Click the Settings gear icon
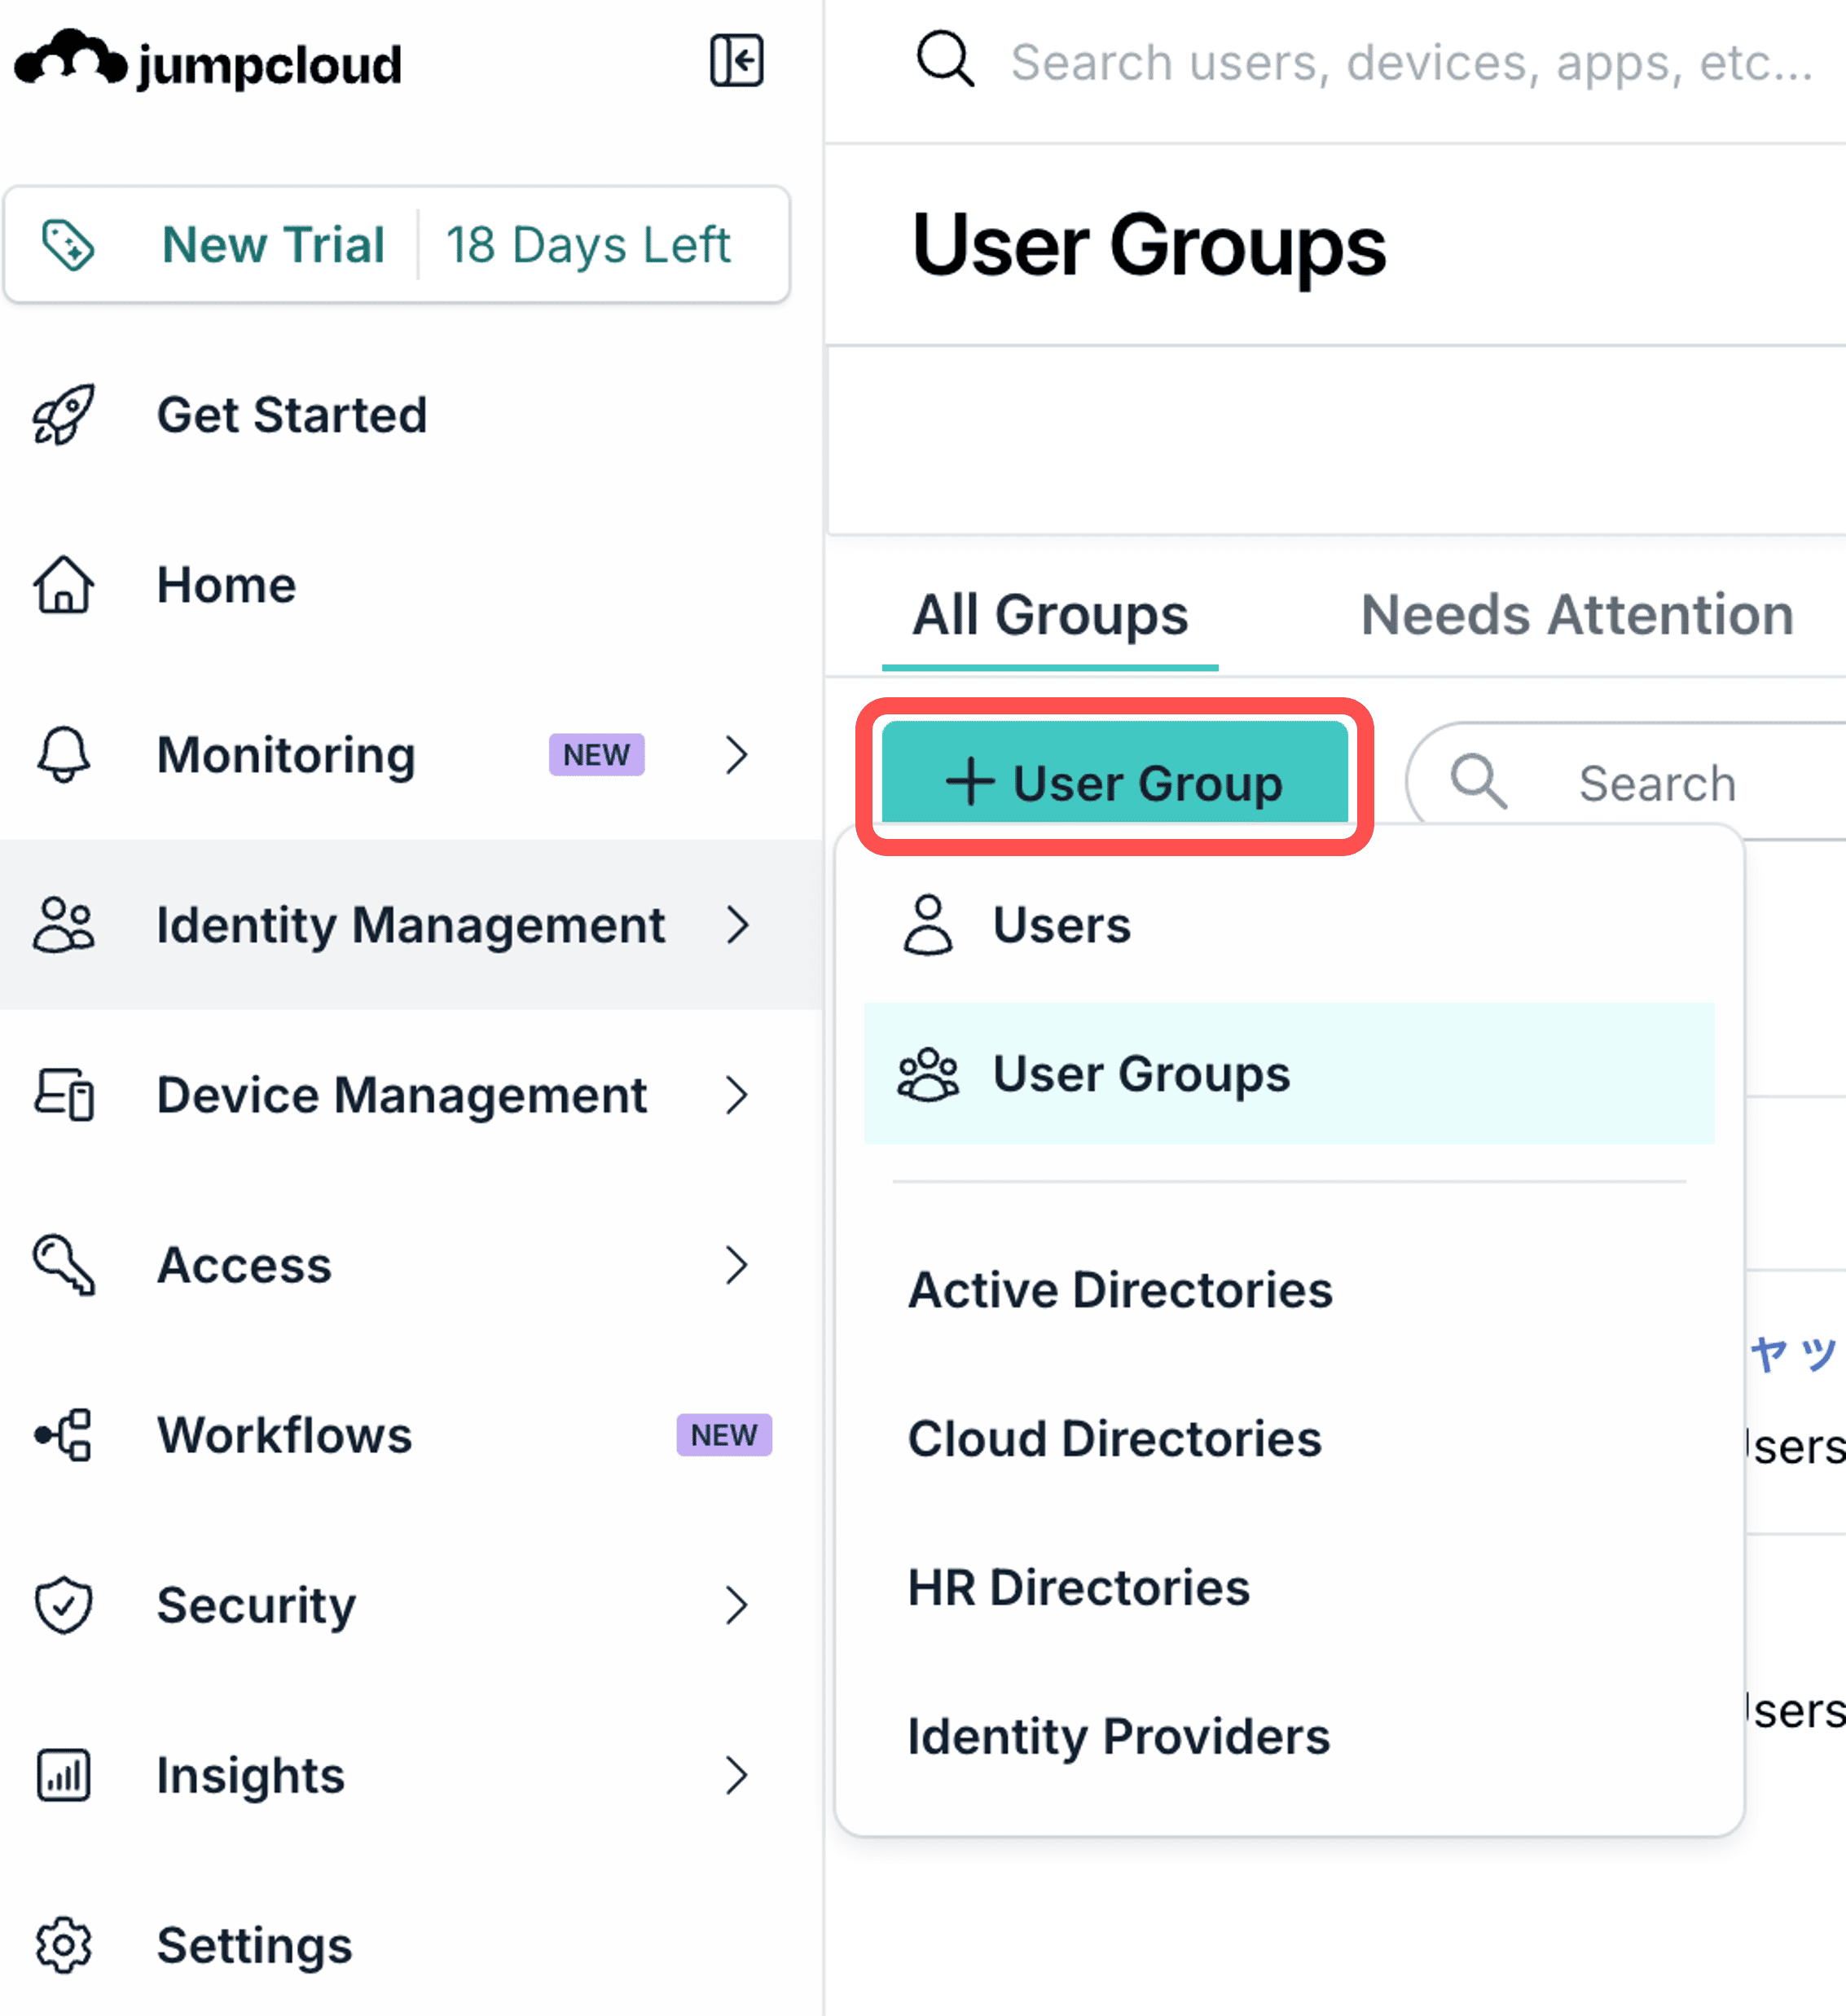 (x=64, y=1945)
